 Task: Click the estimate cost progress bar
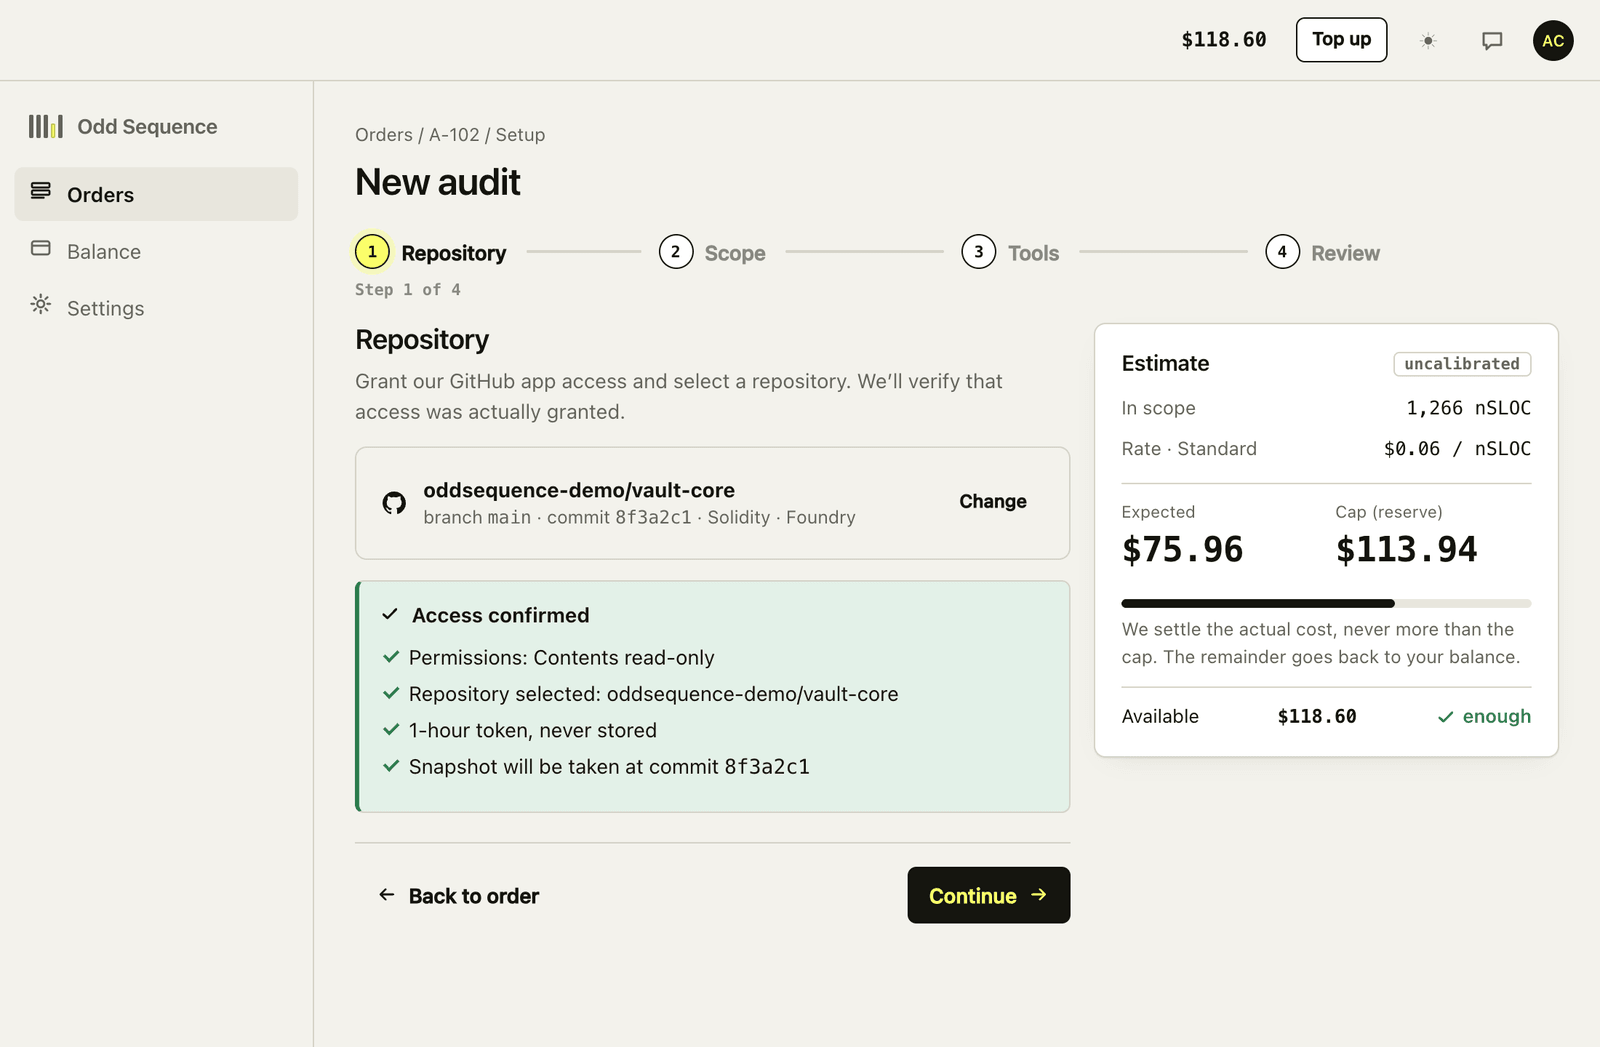point(1326,604)
